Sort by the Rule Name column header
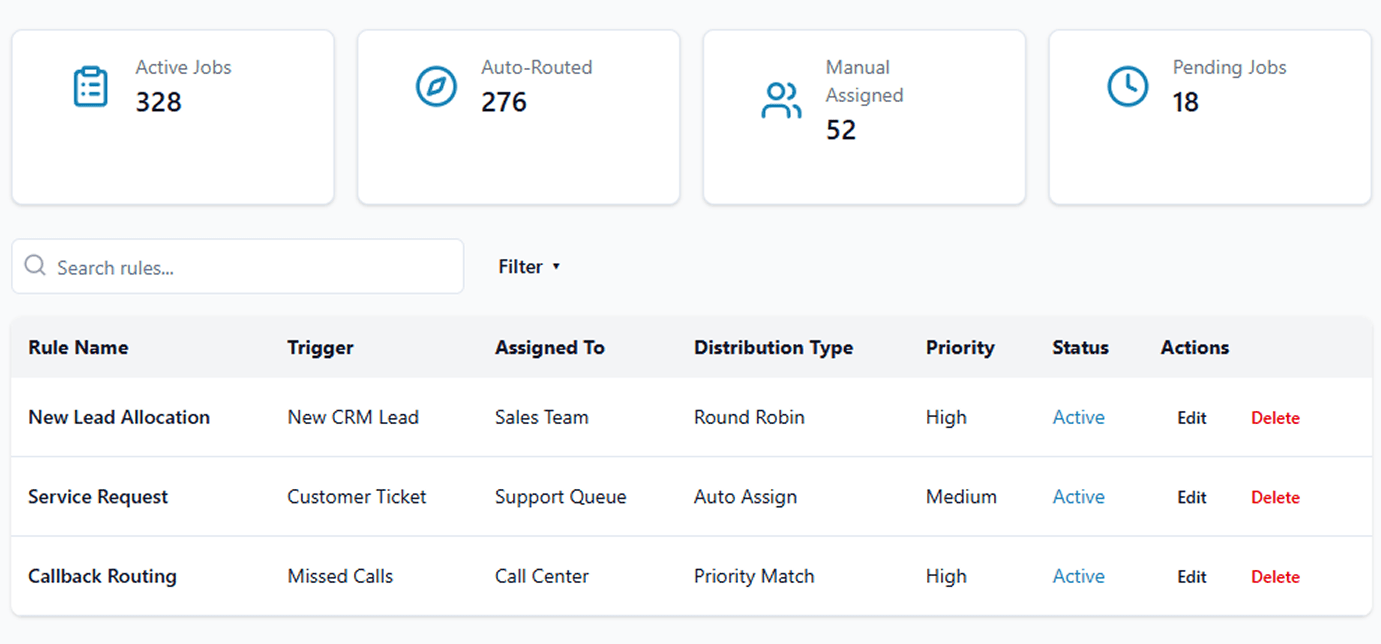This screenshot has height=644, width=1381. [x=78, y=348]
